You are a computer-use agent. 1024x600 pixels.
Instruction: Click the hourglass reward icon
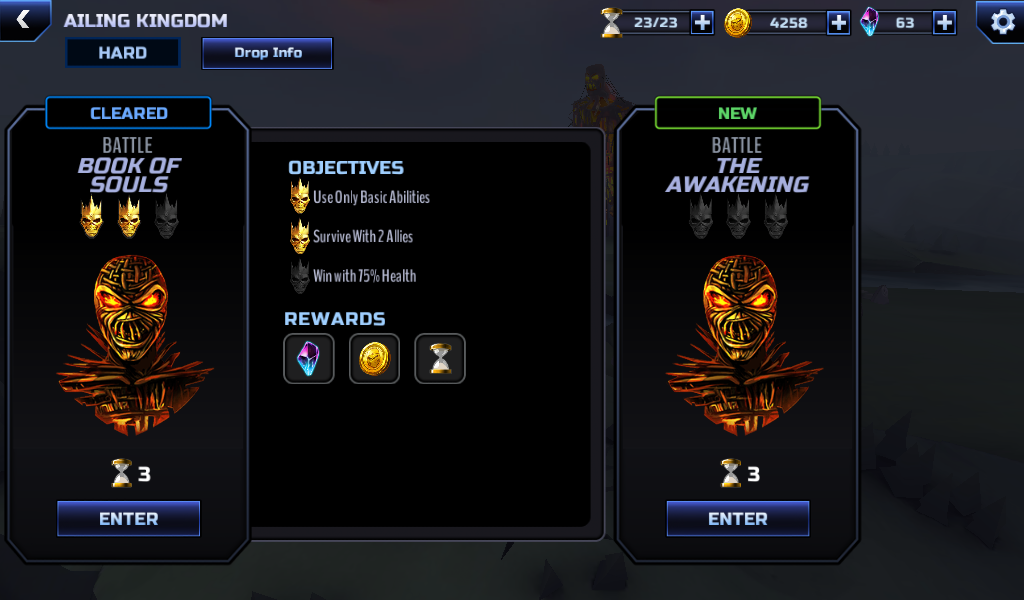pyautogui.click(x=440, y=358)
